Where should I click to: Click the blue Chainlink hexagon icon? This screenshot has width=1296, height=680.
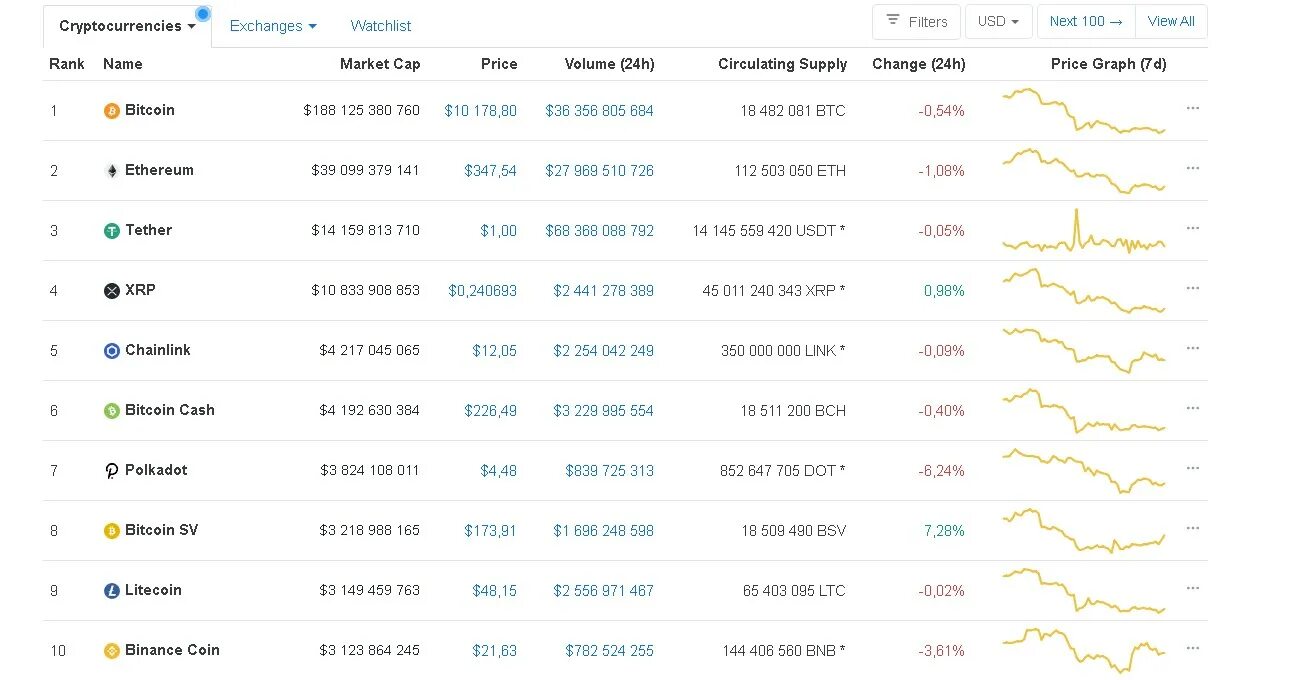point(112,351)
